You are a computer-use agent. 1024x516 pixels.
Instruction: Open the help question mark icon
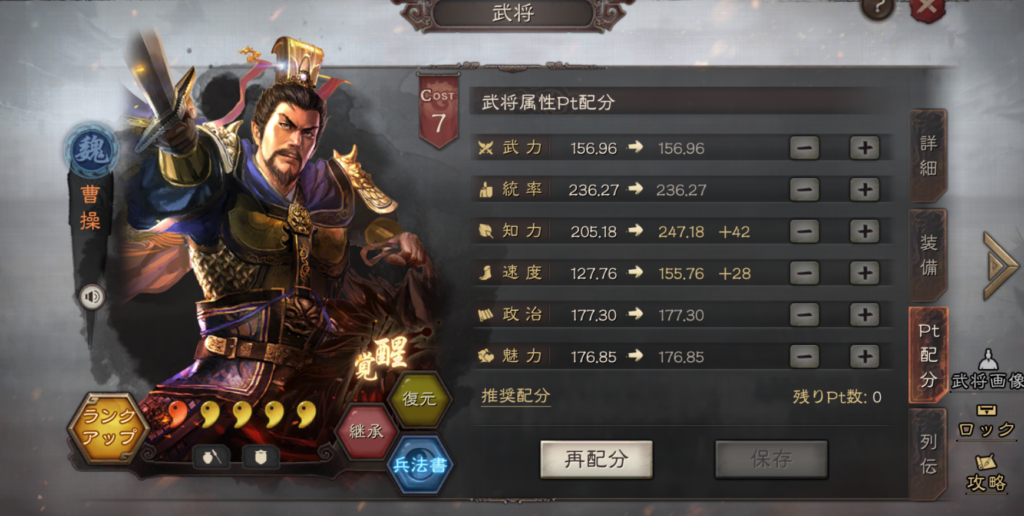point(877,8)
